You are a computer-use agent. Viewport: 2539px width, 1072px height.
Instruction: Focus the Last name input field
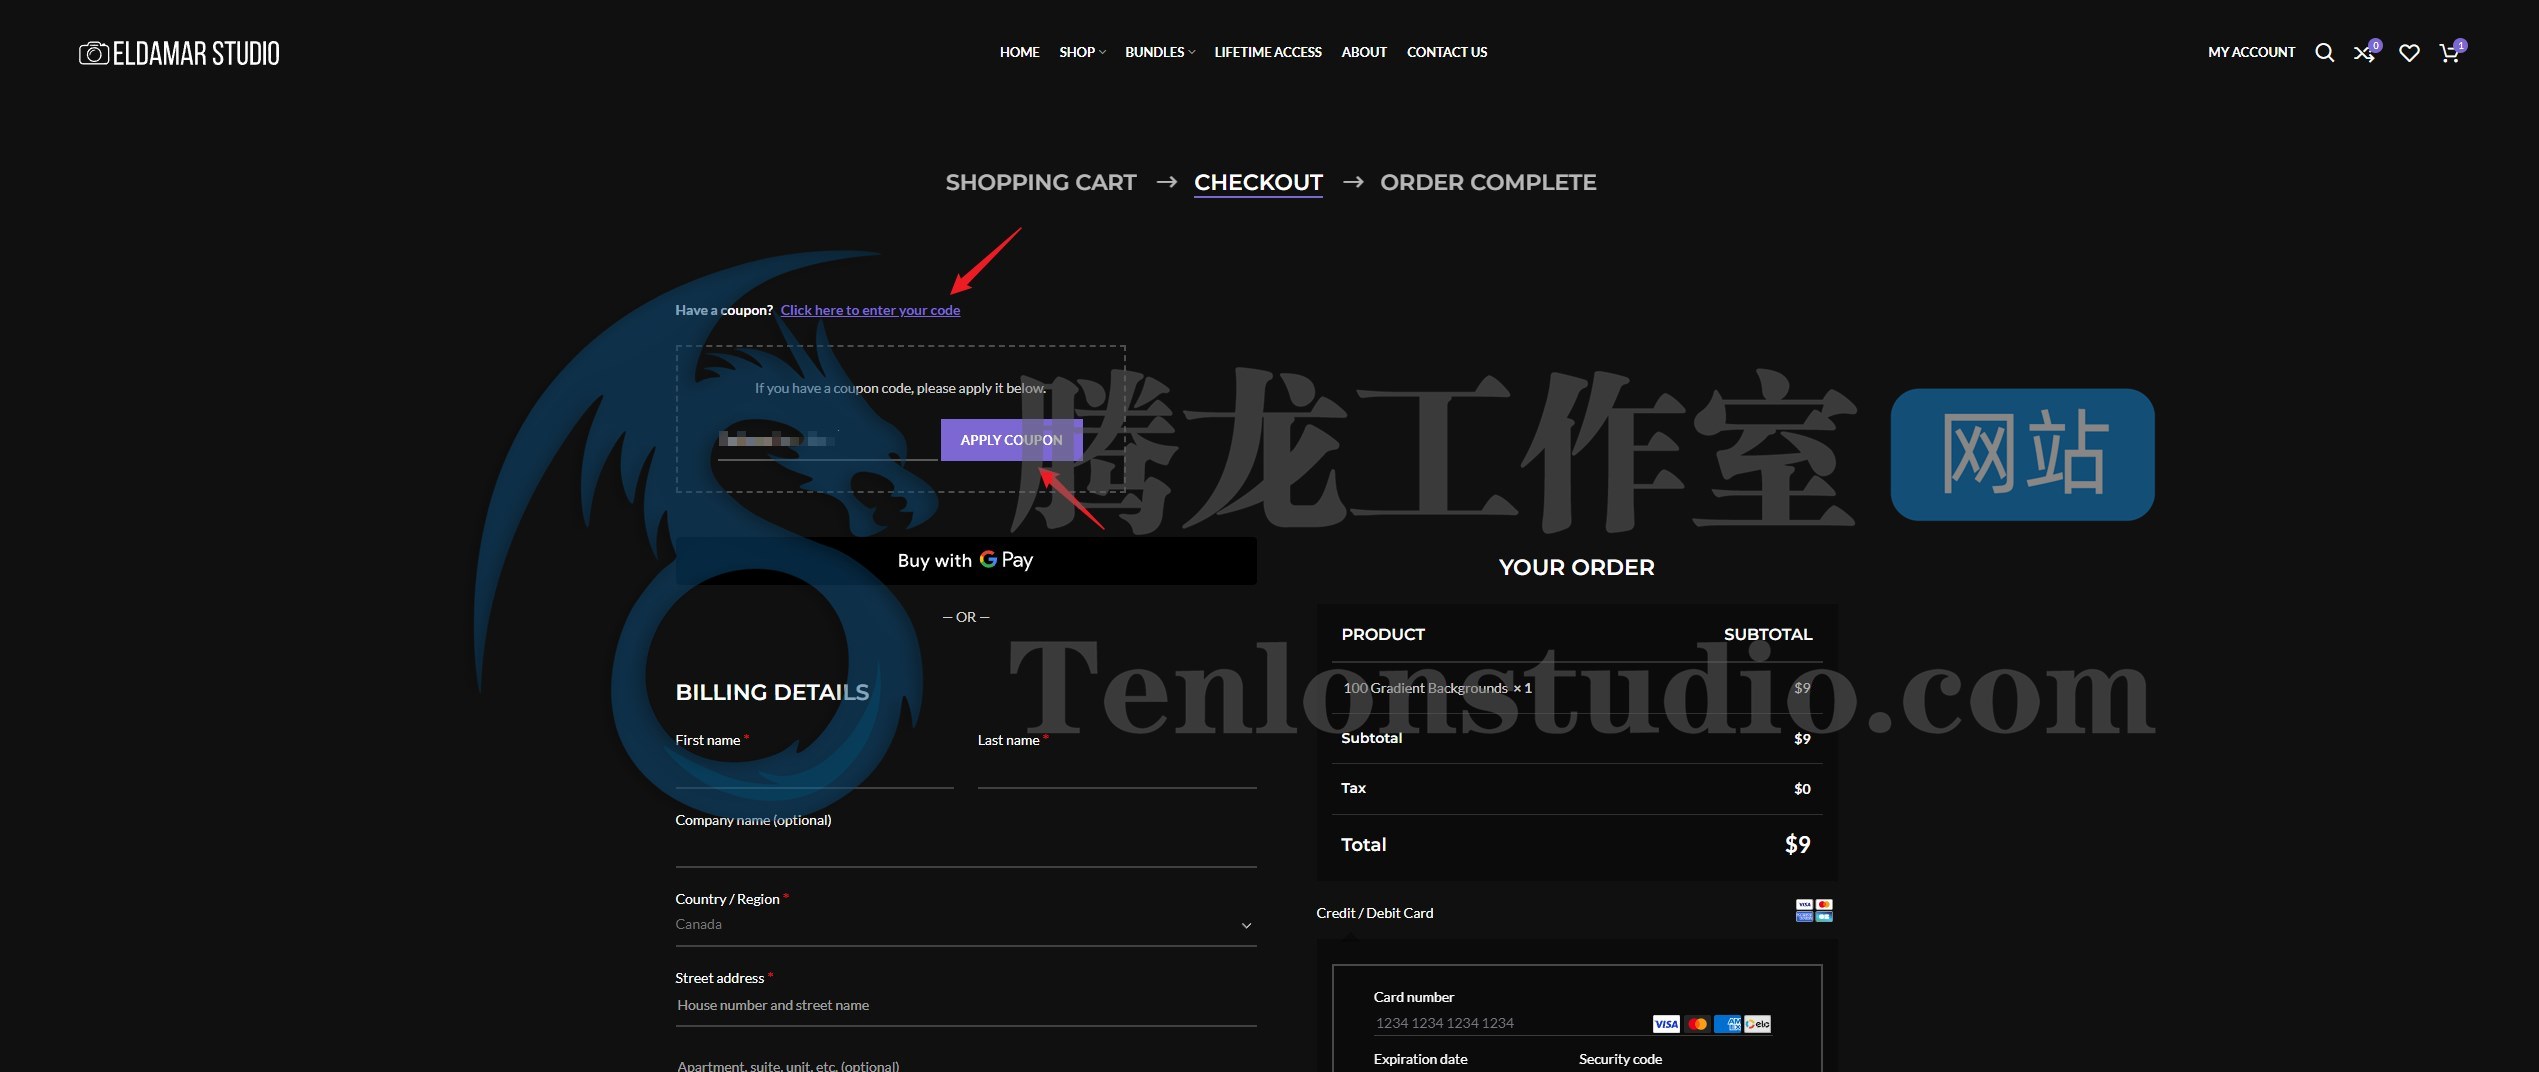(1117, 770)
